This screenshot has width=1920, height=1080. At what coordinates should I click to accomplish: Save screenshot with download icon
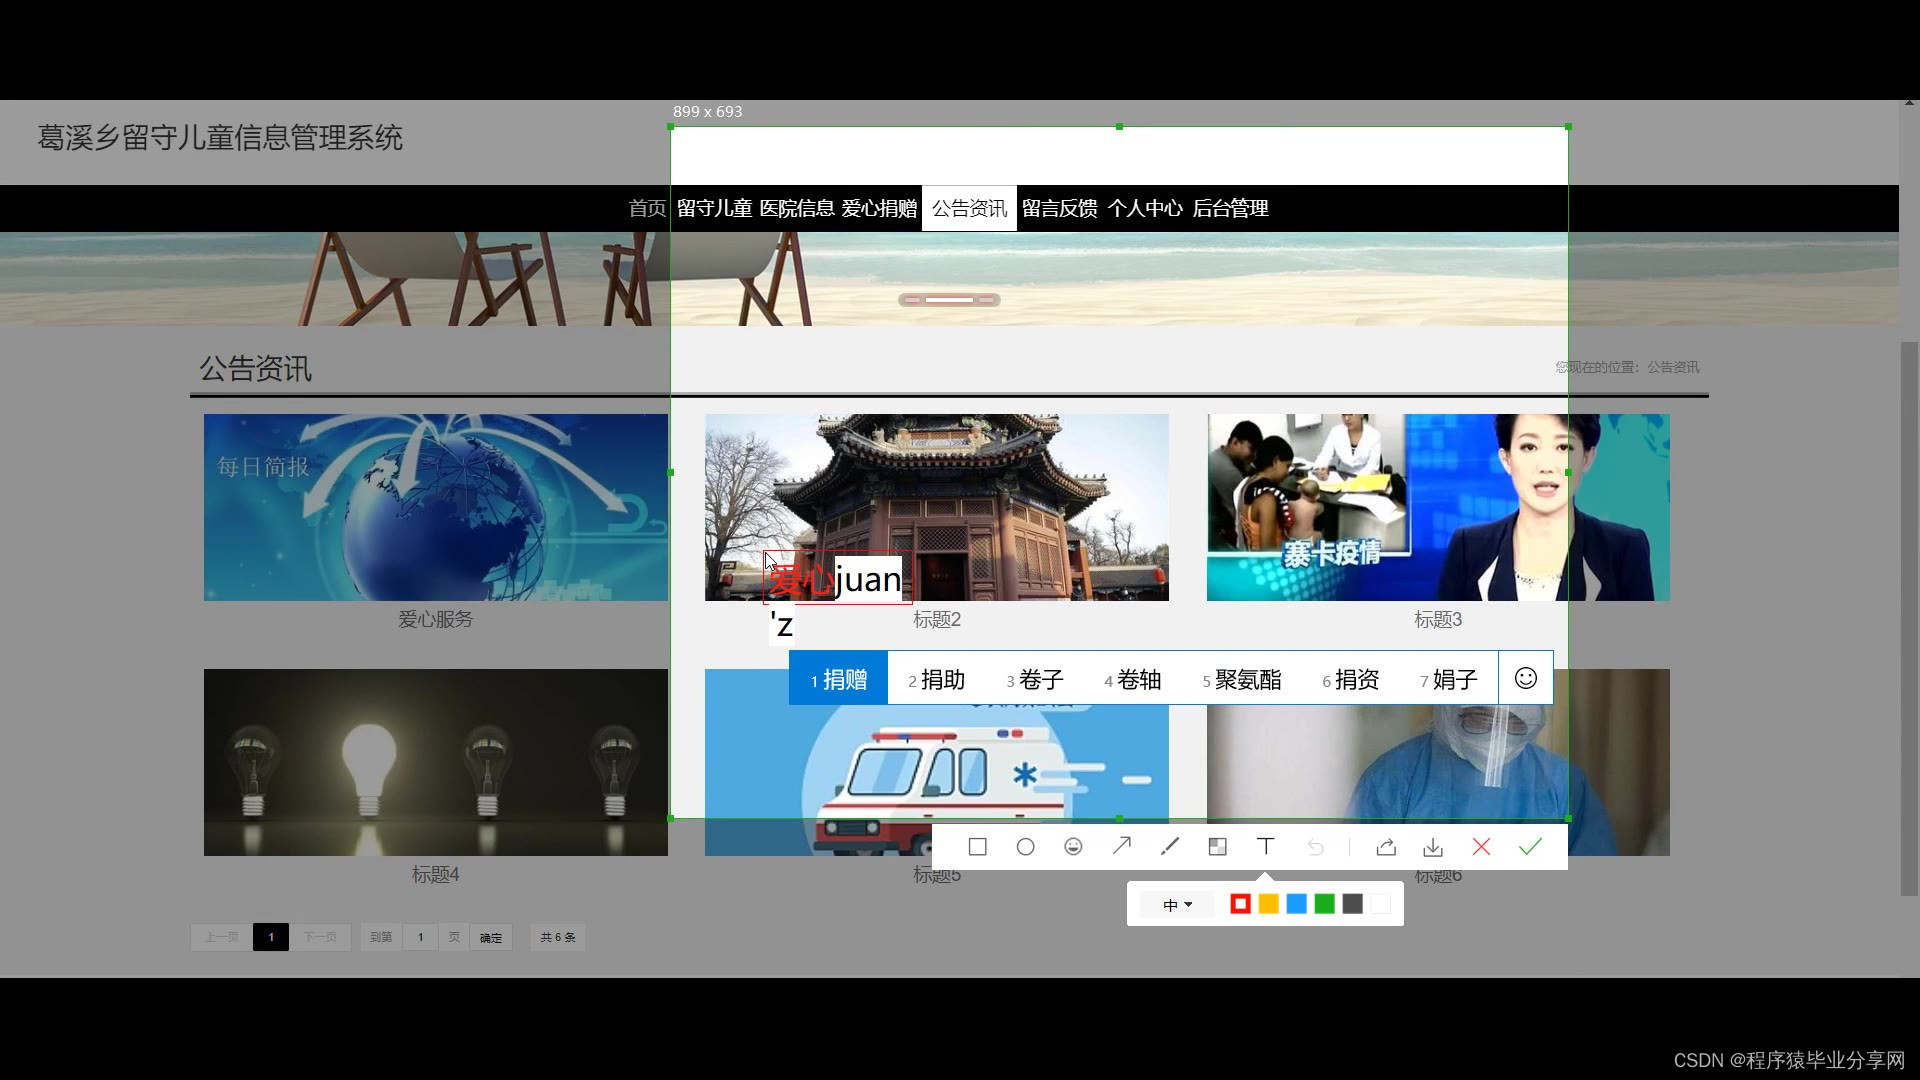click(x=1433, y=847)
